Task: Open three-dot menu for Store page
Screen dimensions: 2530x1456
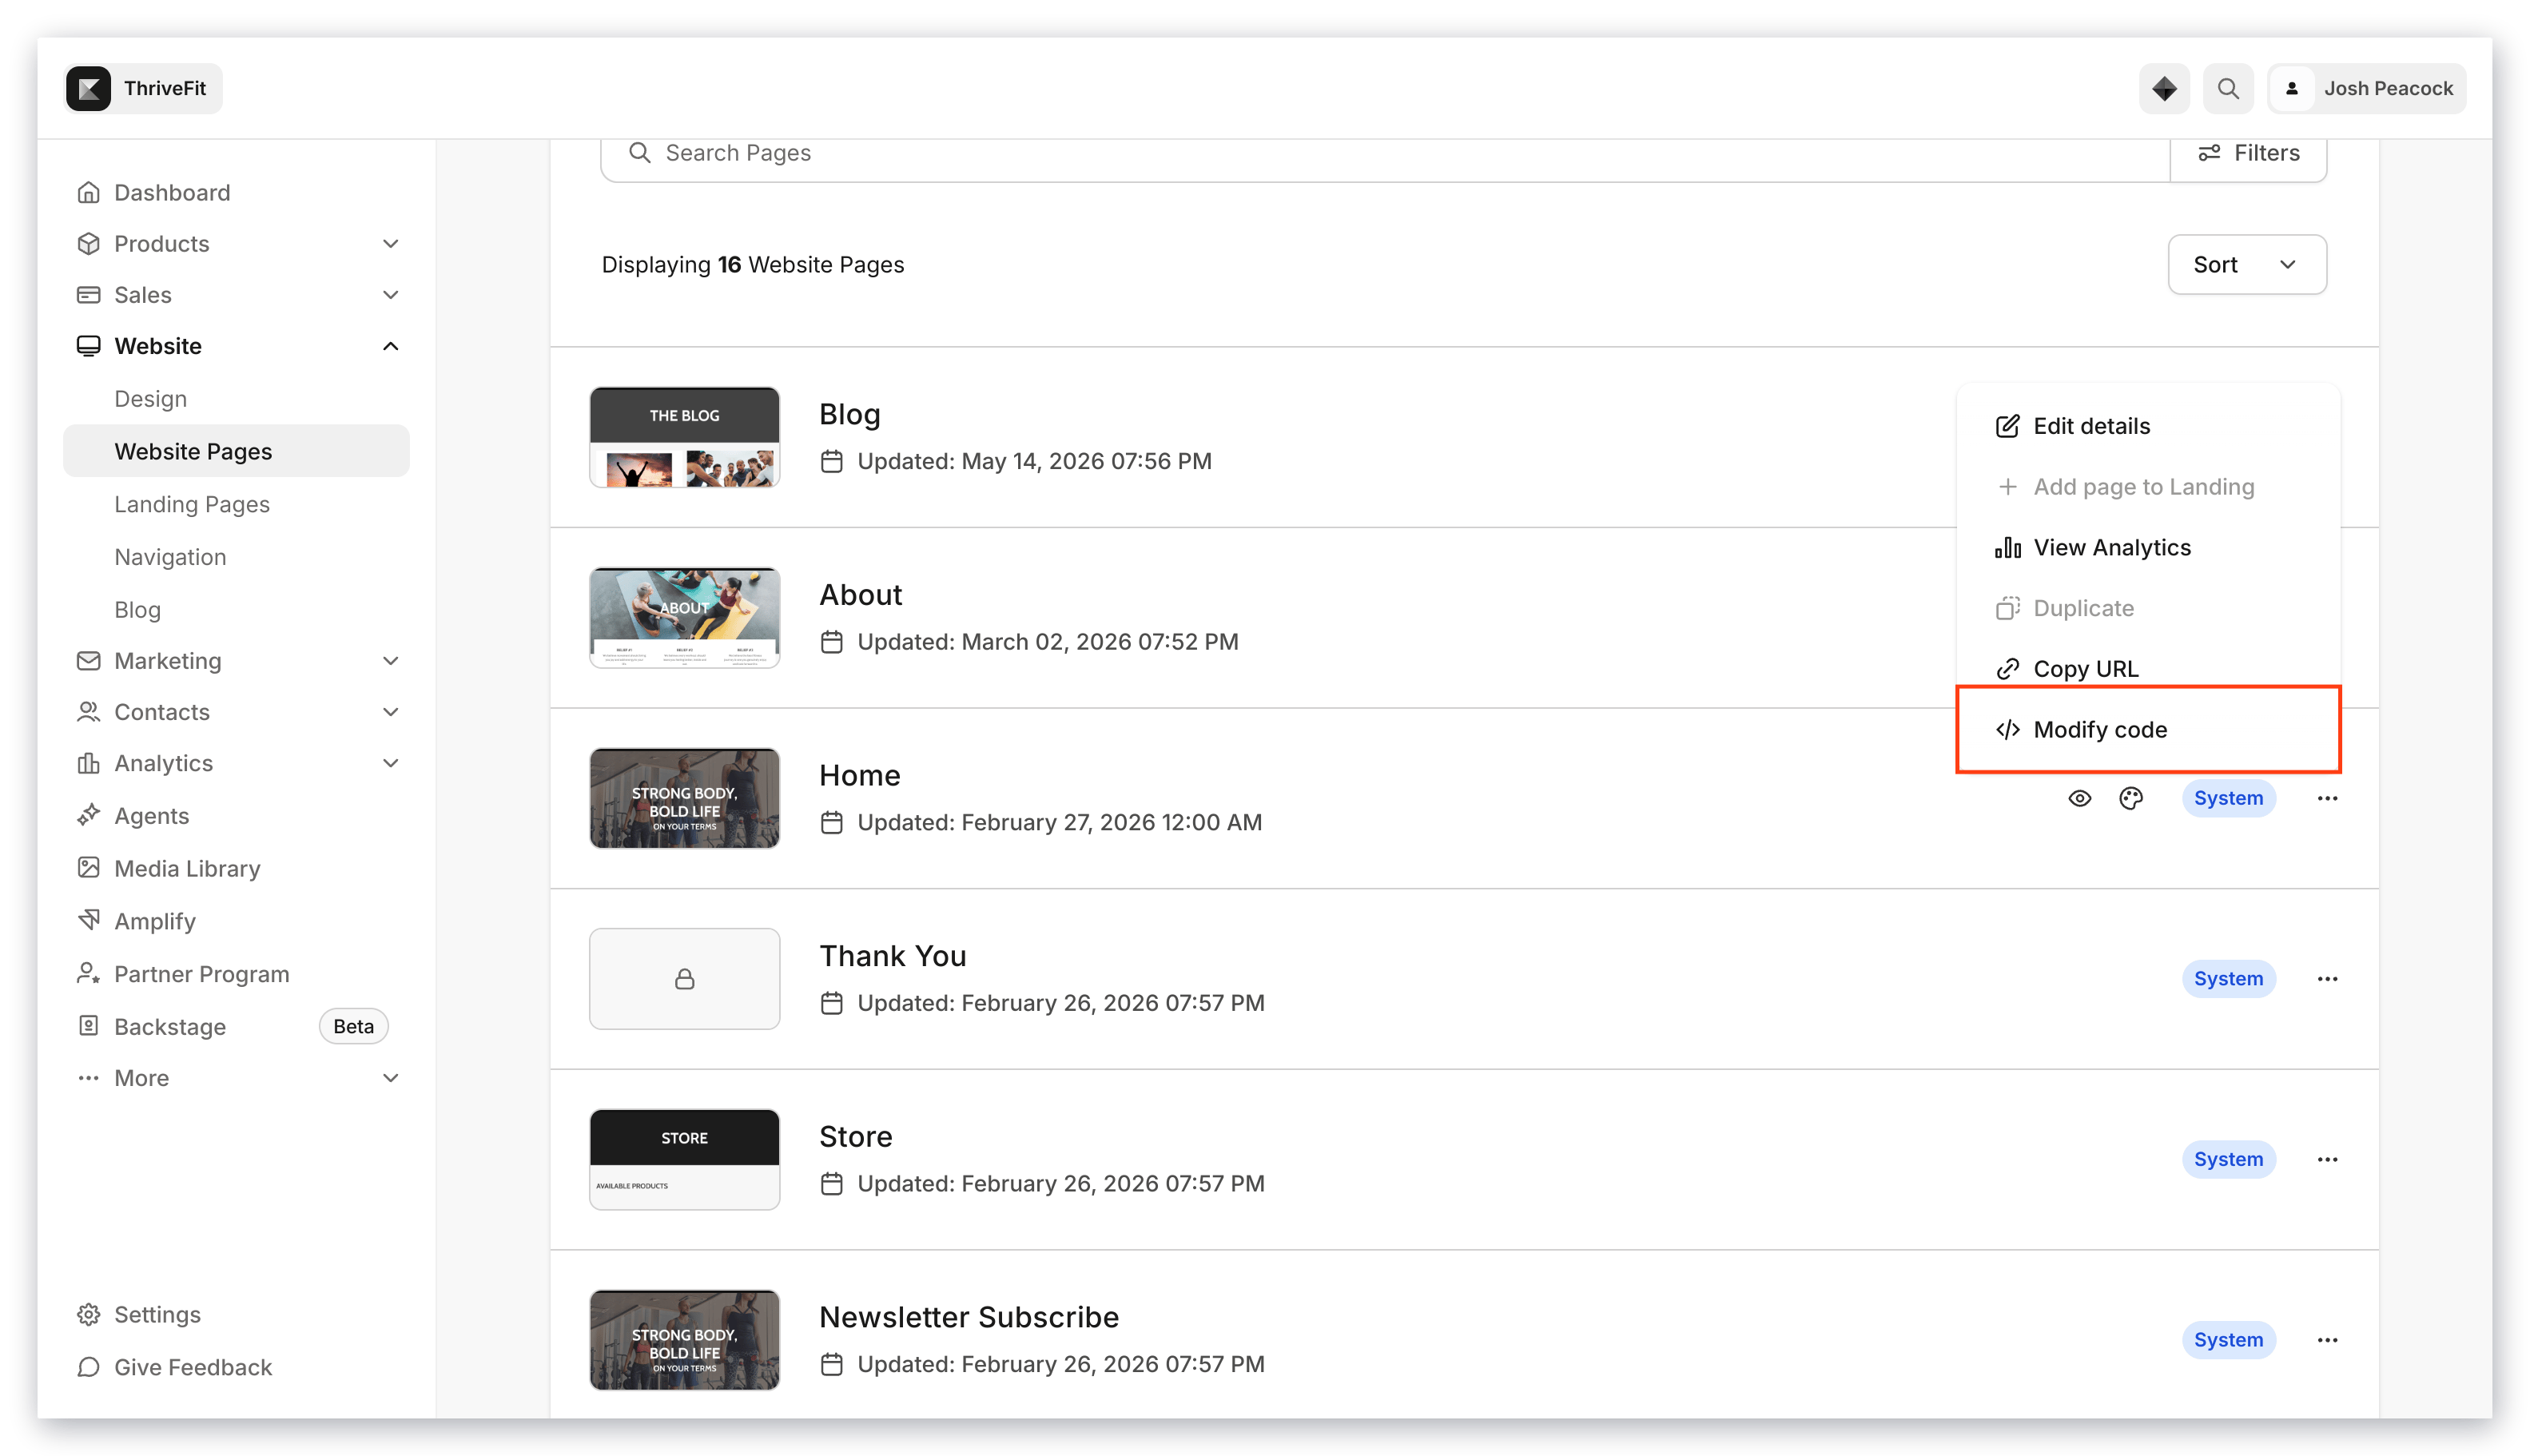Action: point(2326,1159)
